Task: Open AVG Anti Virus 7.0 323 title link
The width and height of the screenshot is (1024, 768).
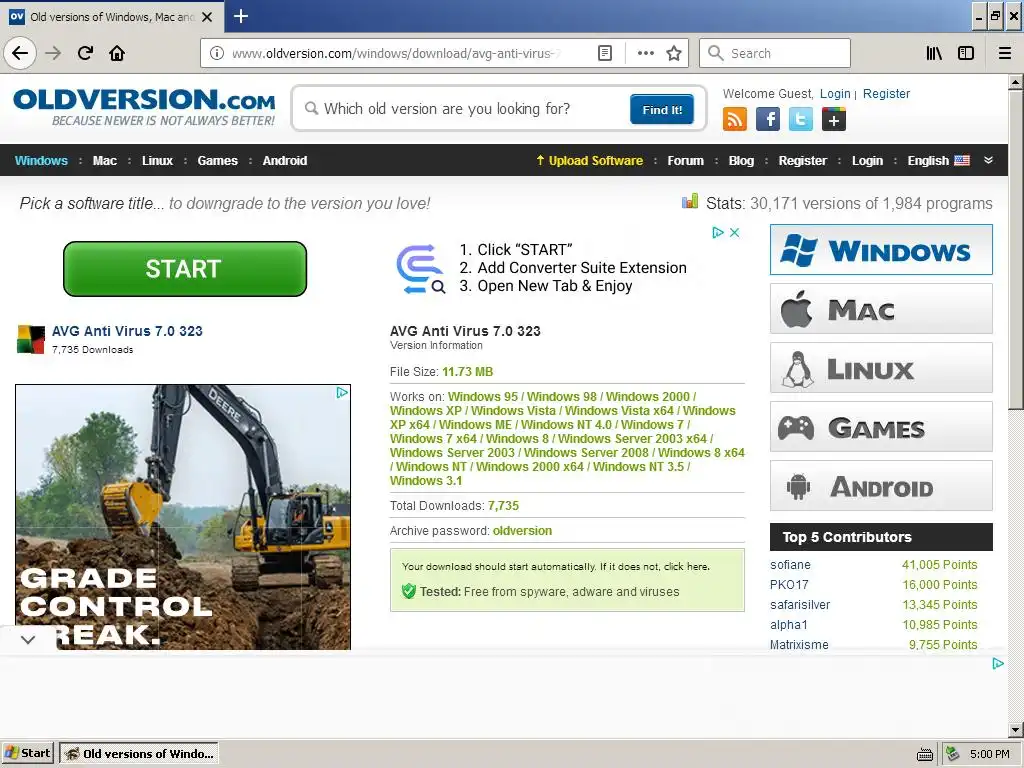Action: tap(127, 331)
